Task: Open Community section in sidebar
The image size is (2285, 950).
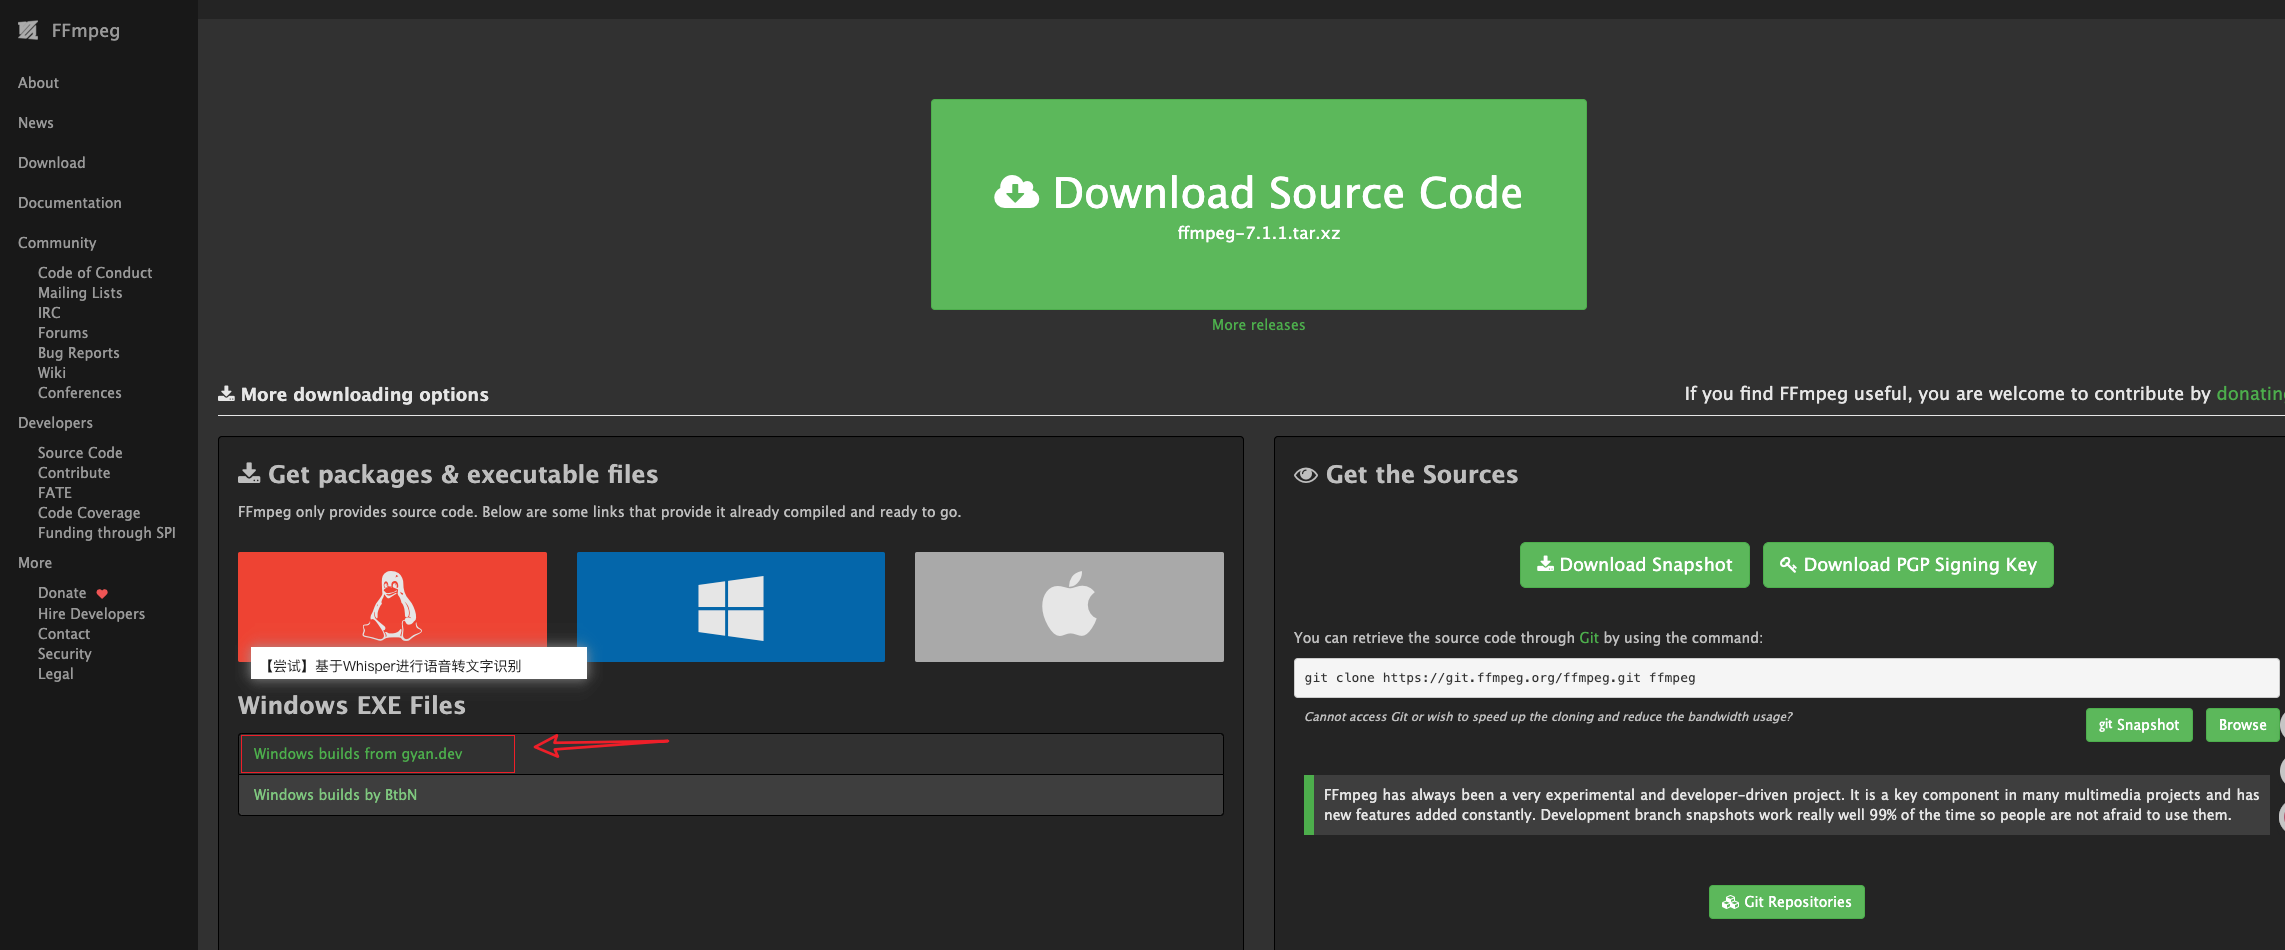Action: 57,243
